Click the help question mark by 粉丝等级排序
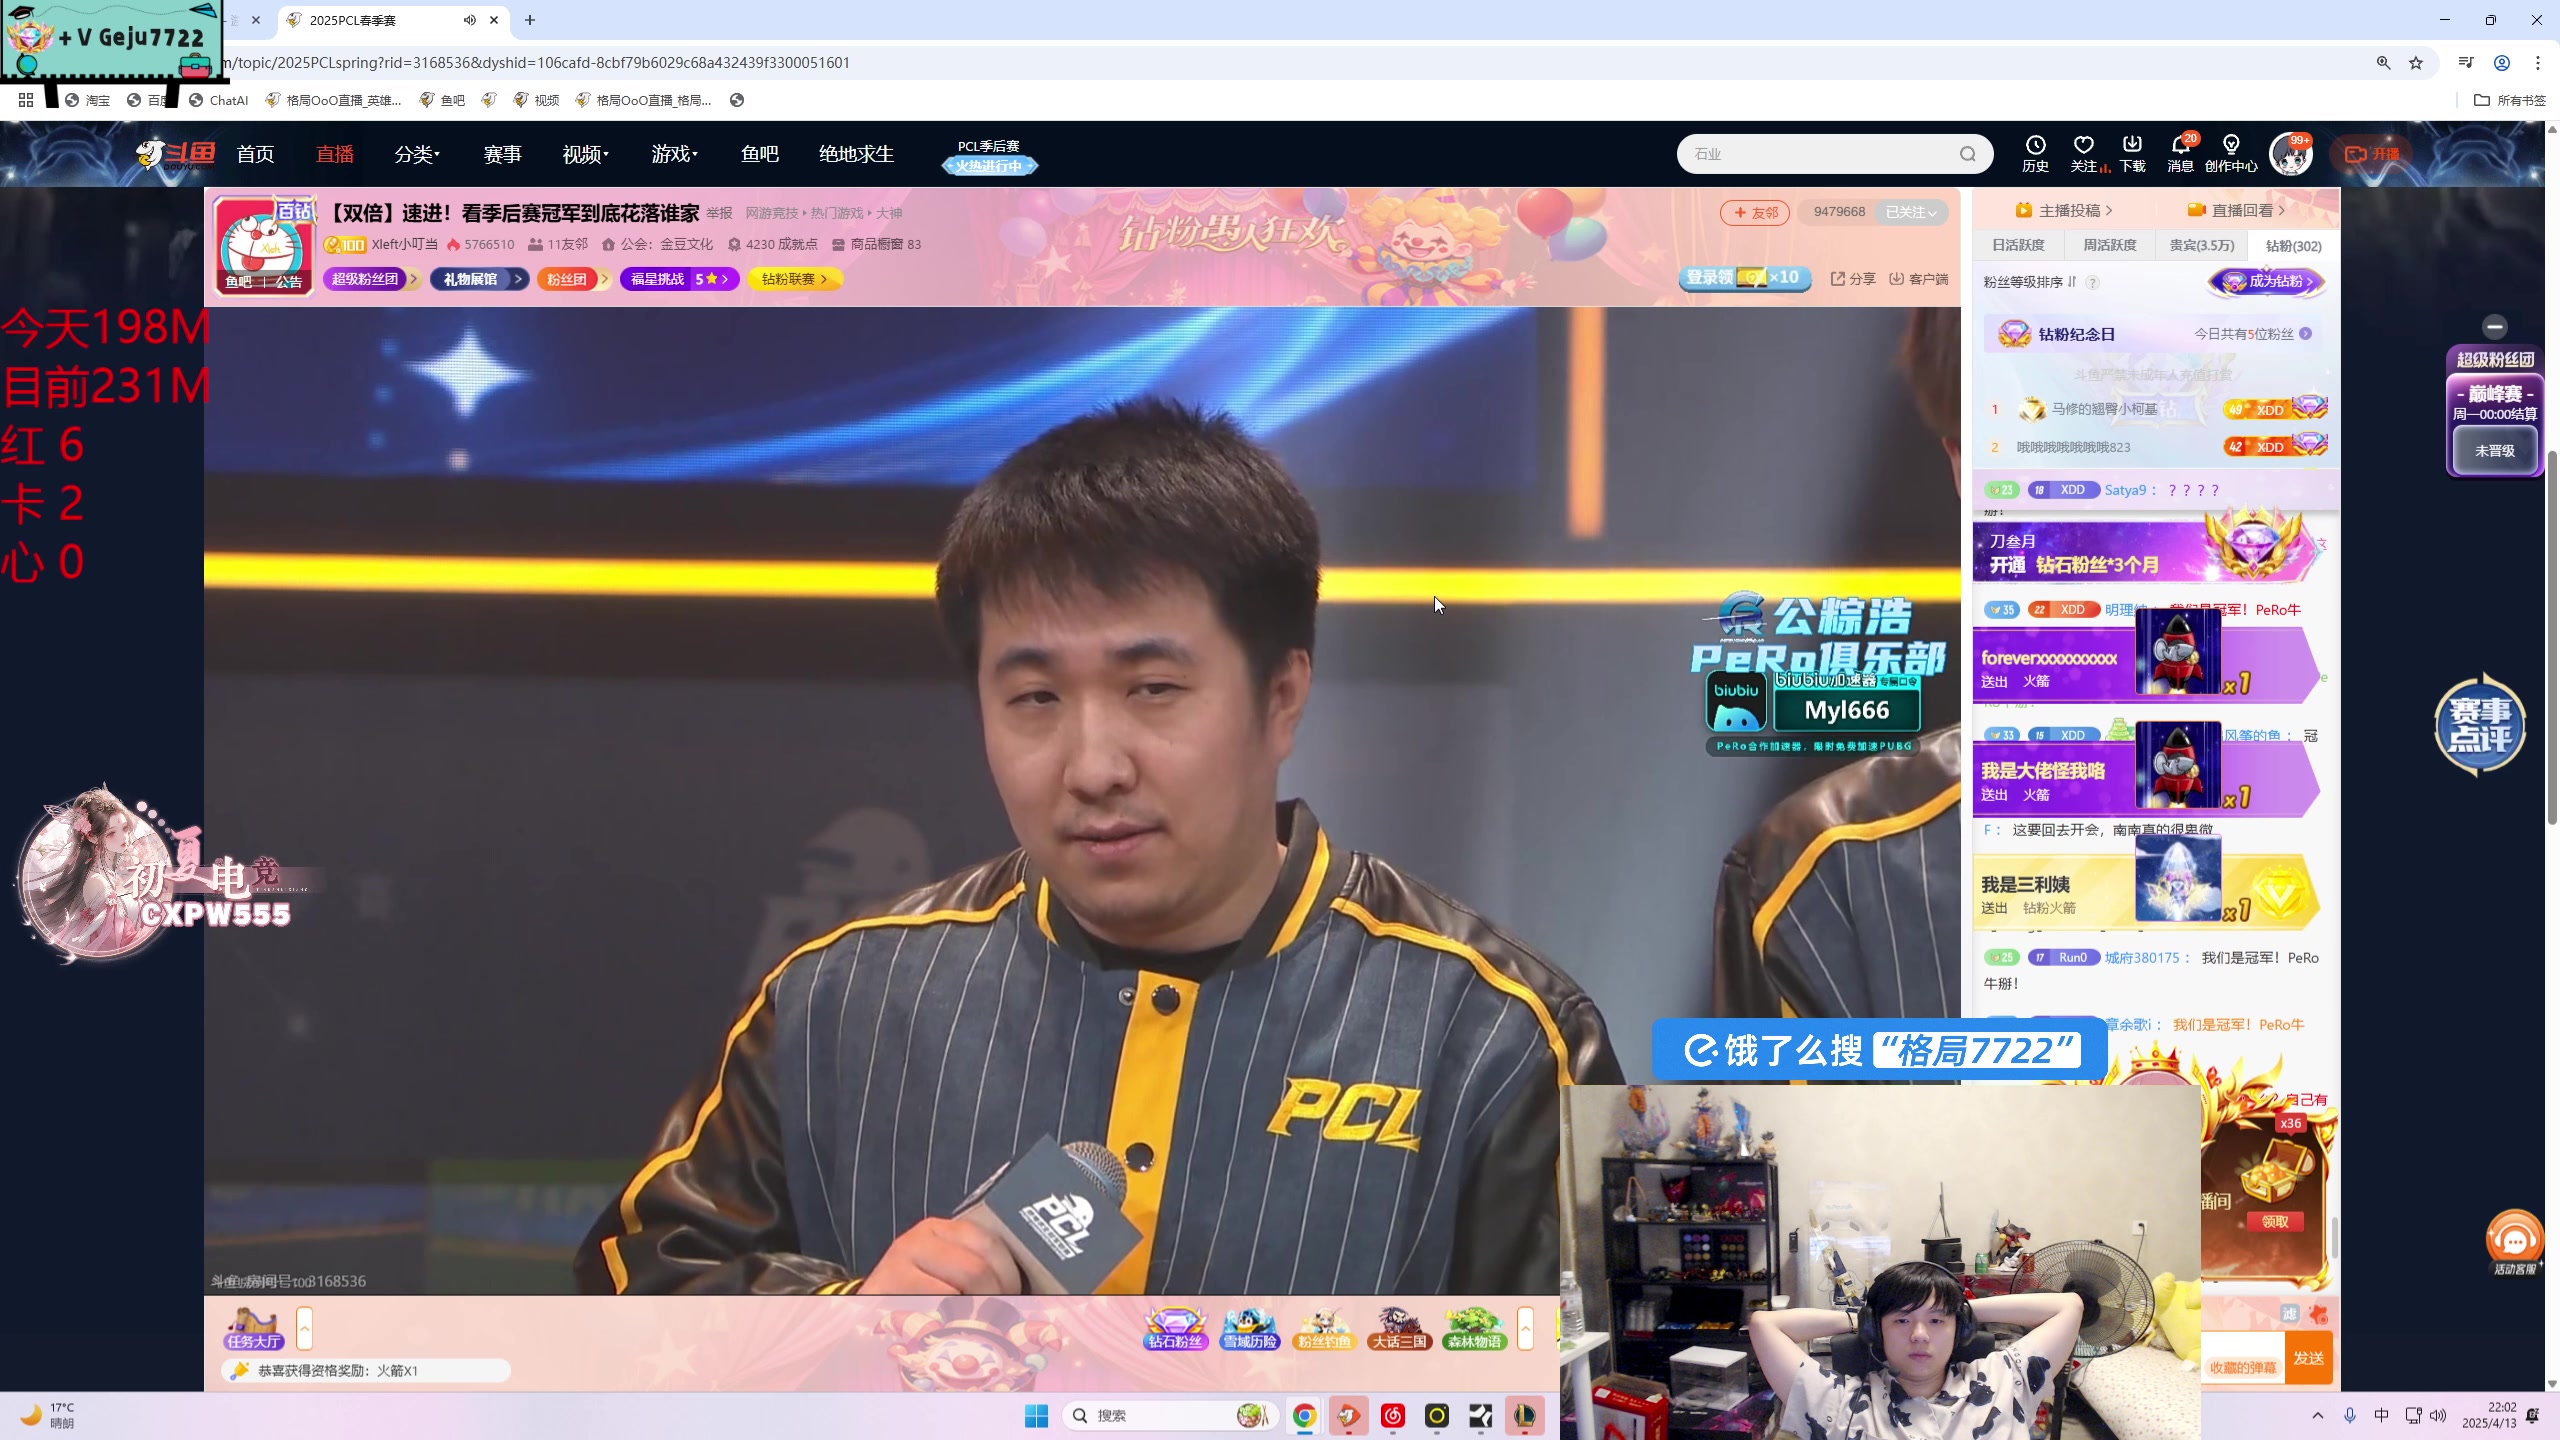The image size is (2560, 1440). [x=2092, y=282]
